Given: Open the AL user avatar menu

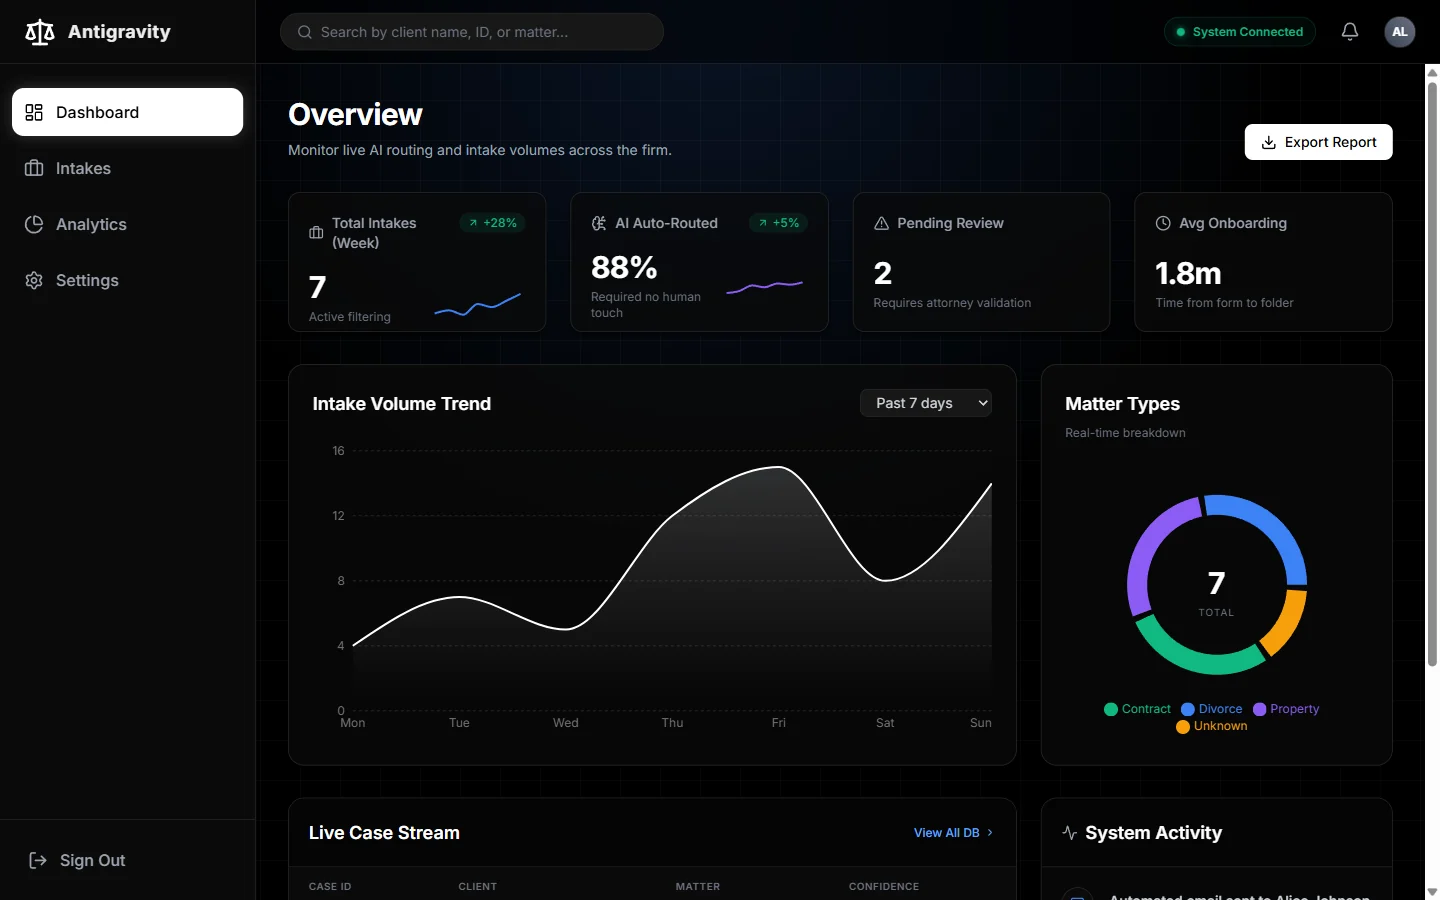Looking at the screenshot, I should [x=1400, y=32].
